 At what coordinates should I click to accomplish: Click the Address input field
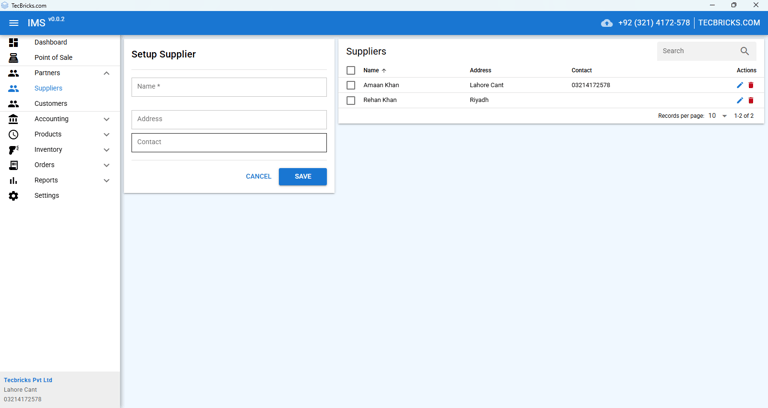click(x=229, y=120)
